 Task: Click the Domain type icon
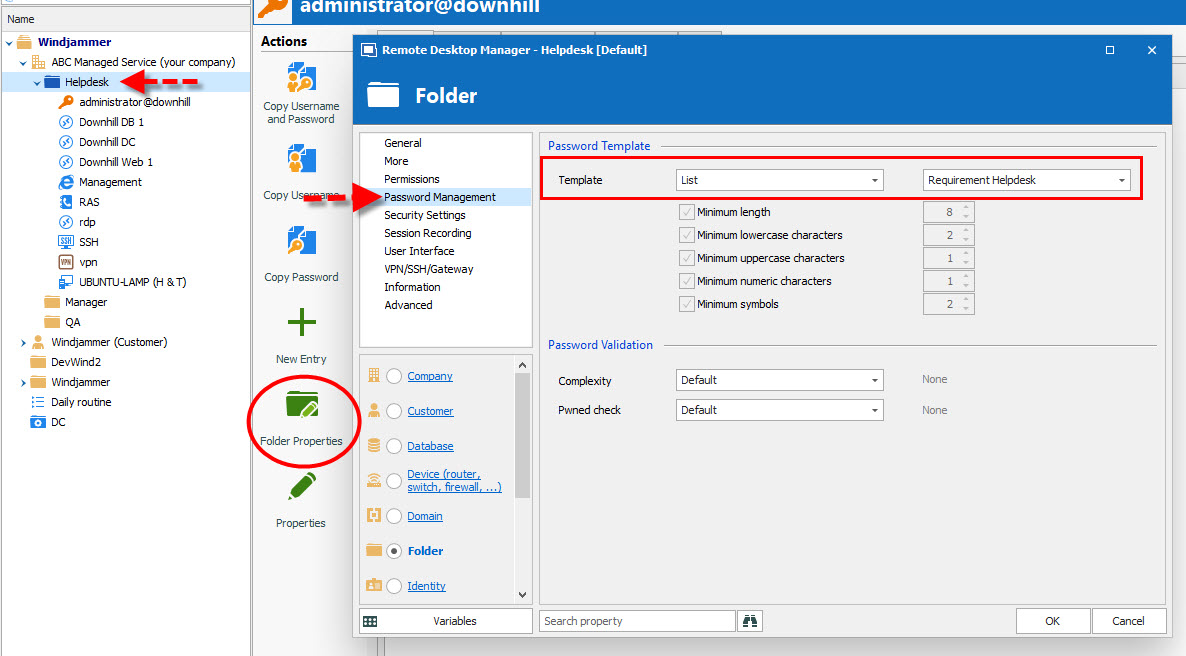[374, 515]
